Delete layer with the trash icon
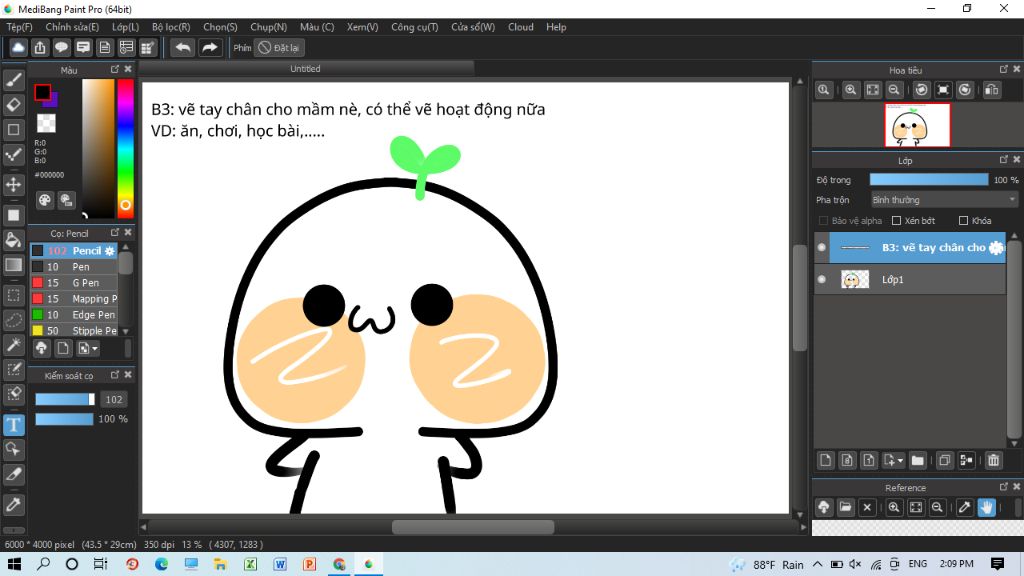 click(x=993, y=460)
